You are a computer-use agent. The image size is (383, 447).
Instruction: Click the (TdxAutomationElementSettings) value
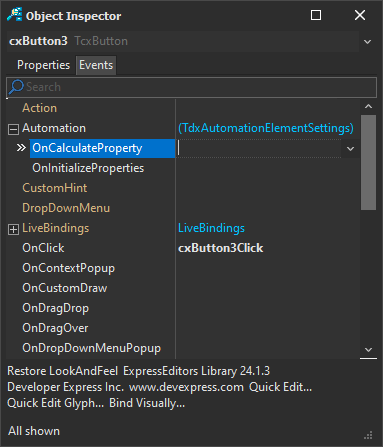266,128
